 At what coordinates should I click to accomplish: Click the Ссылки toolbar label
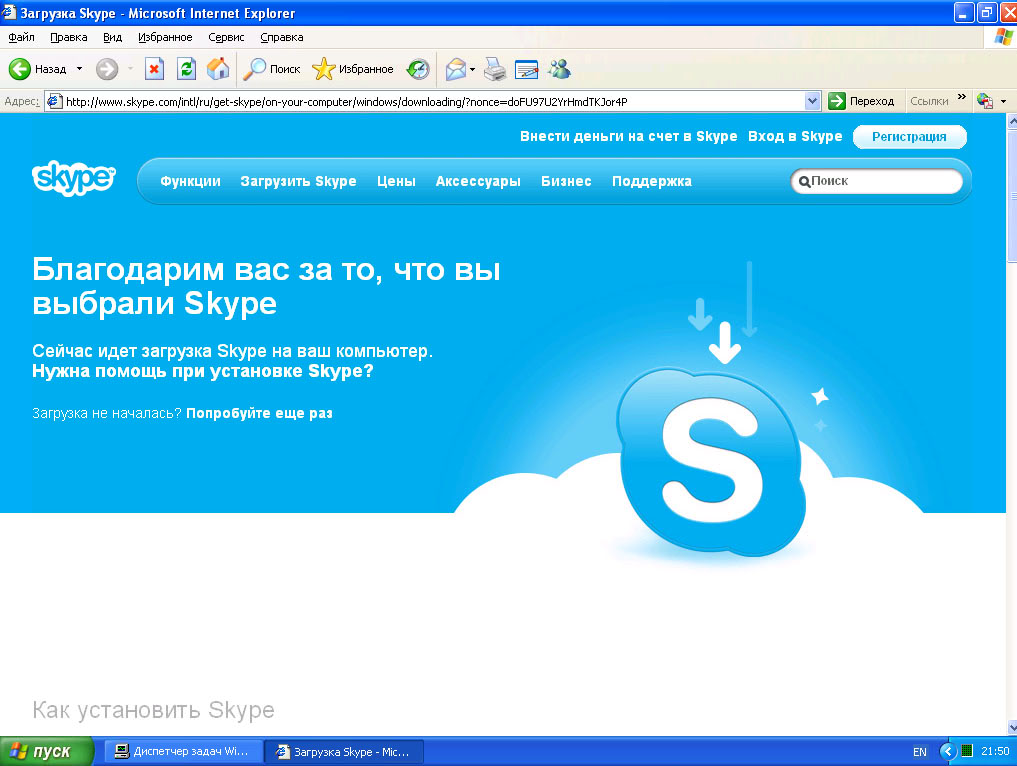(x=929, y=101)
